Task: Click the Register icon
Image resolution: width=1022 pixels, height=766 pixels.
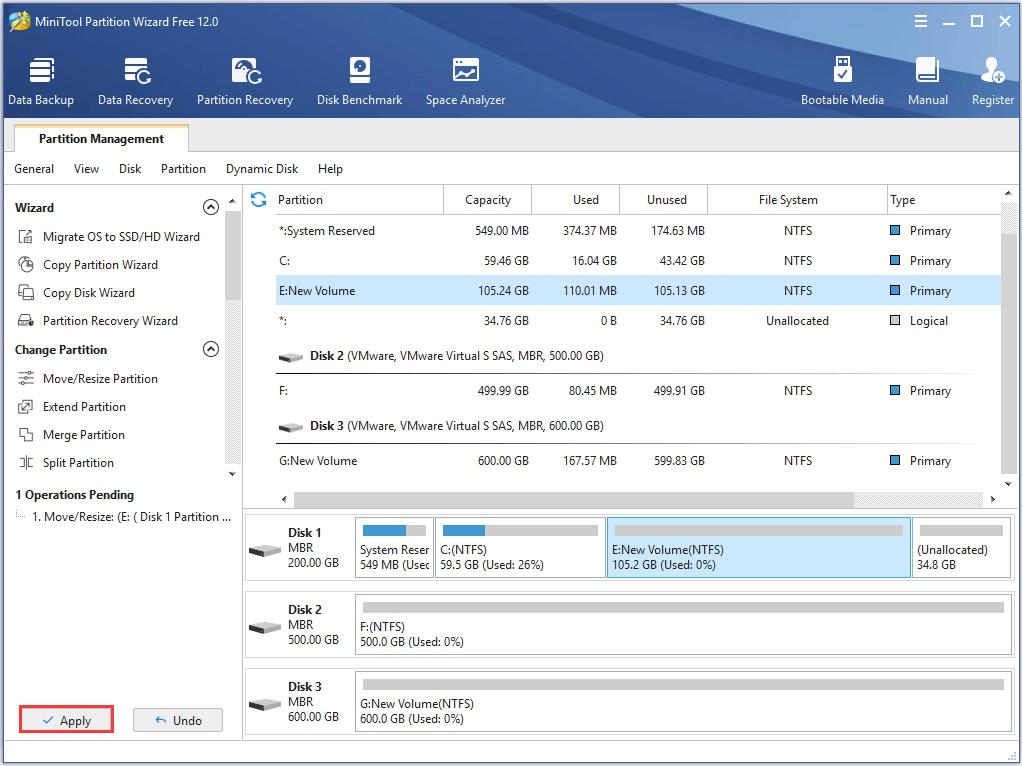Action: pyautogui.click(x=993, y=81)
